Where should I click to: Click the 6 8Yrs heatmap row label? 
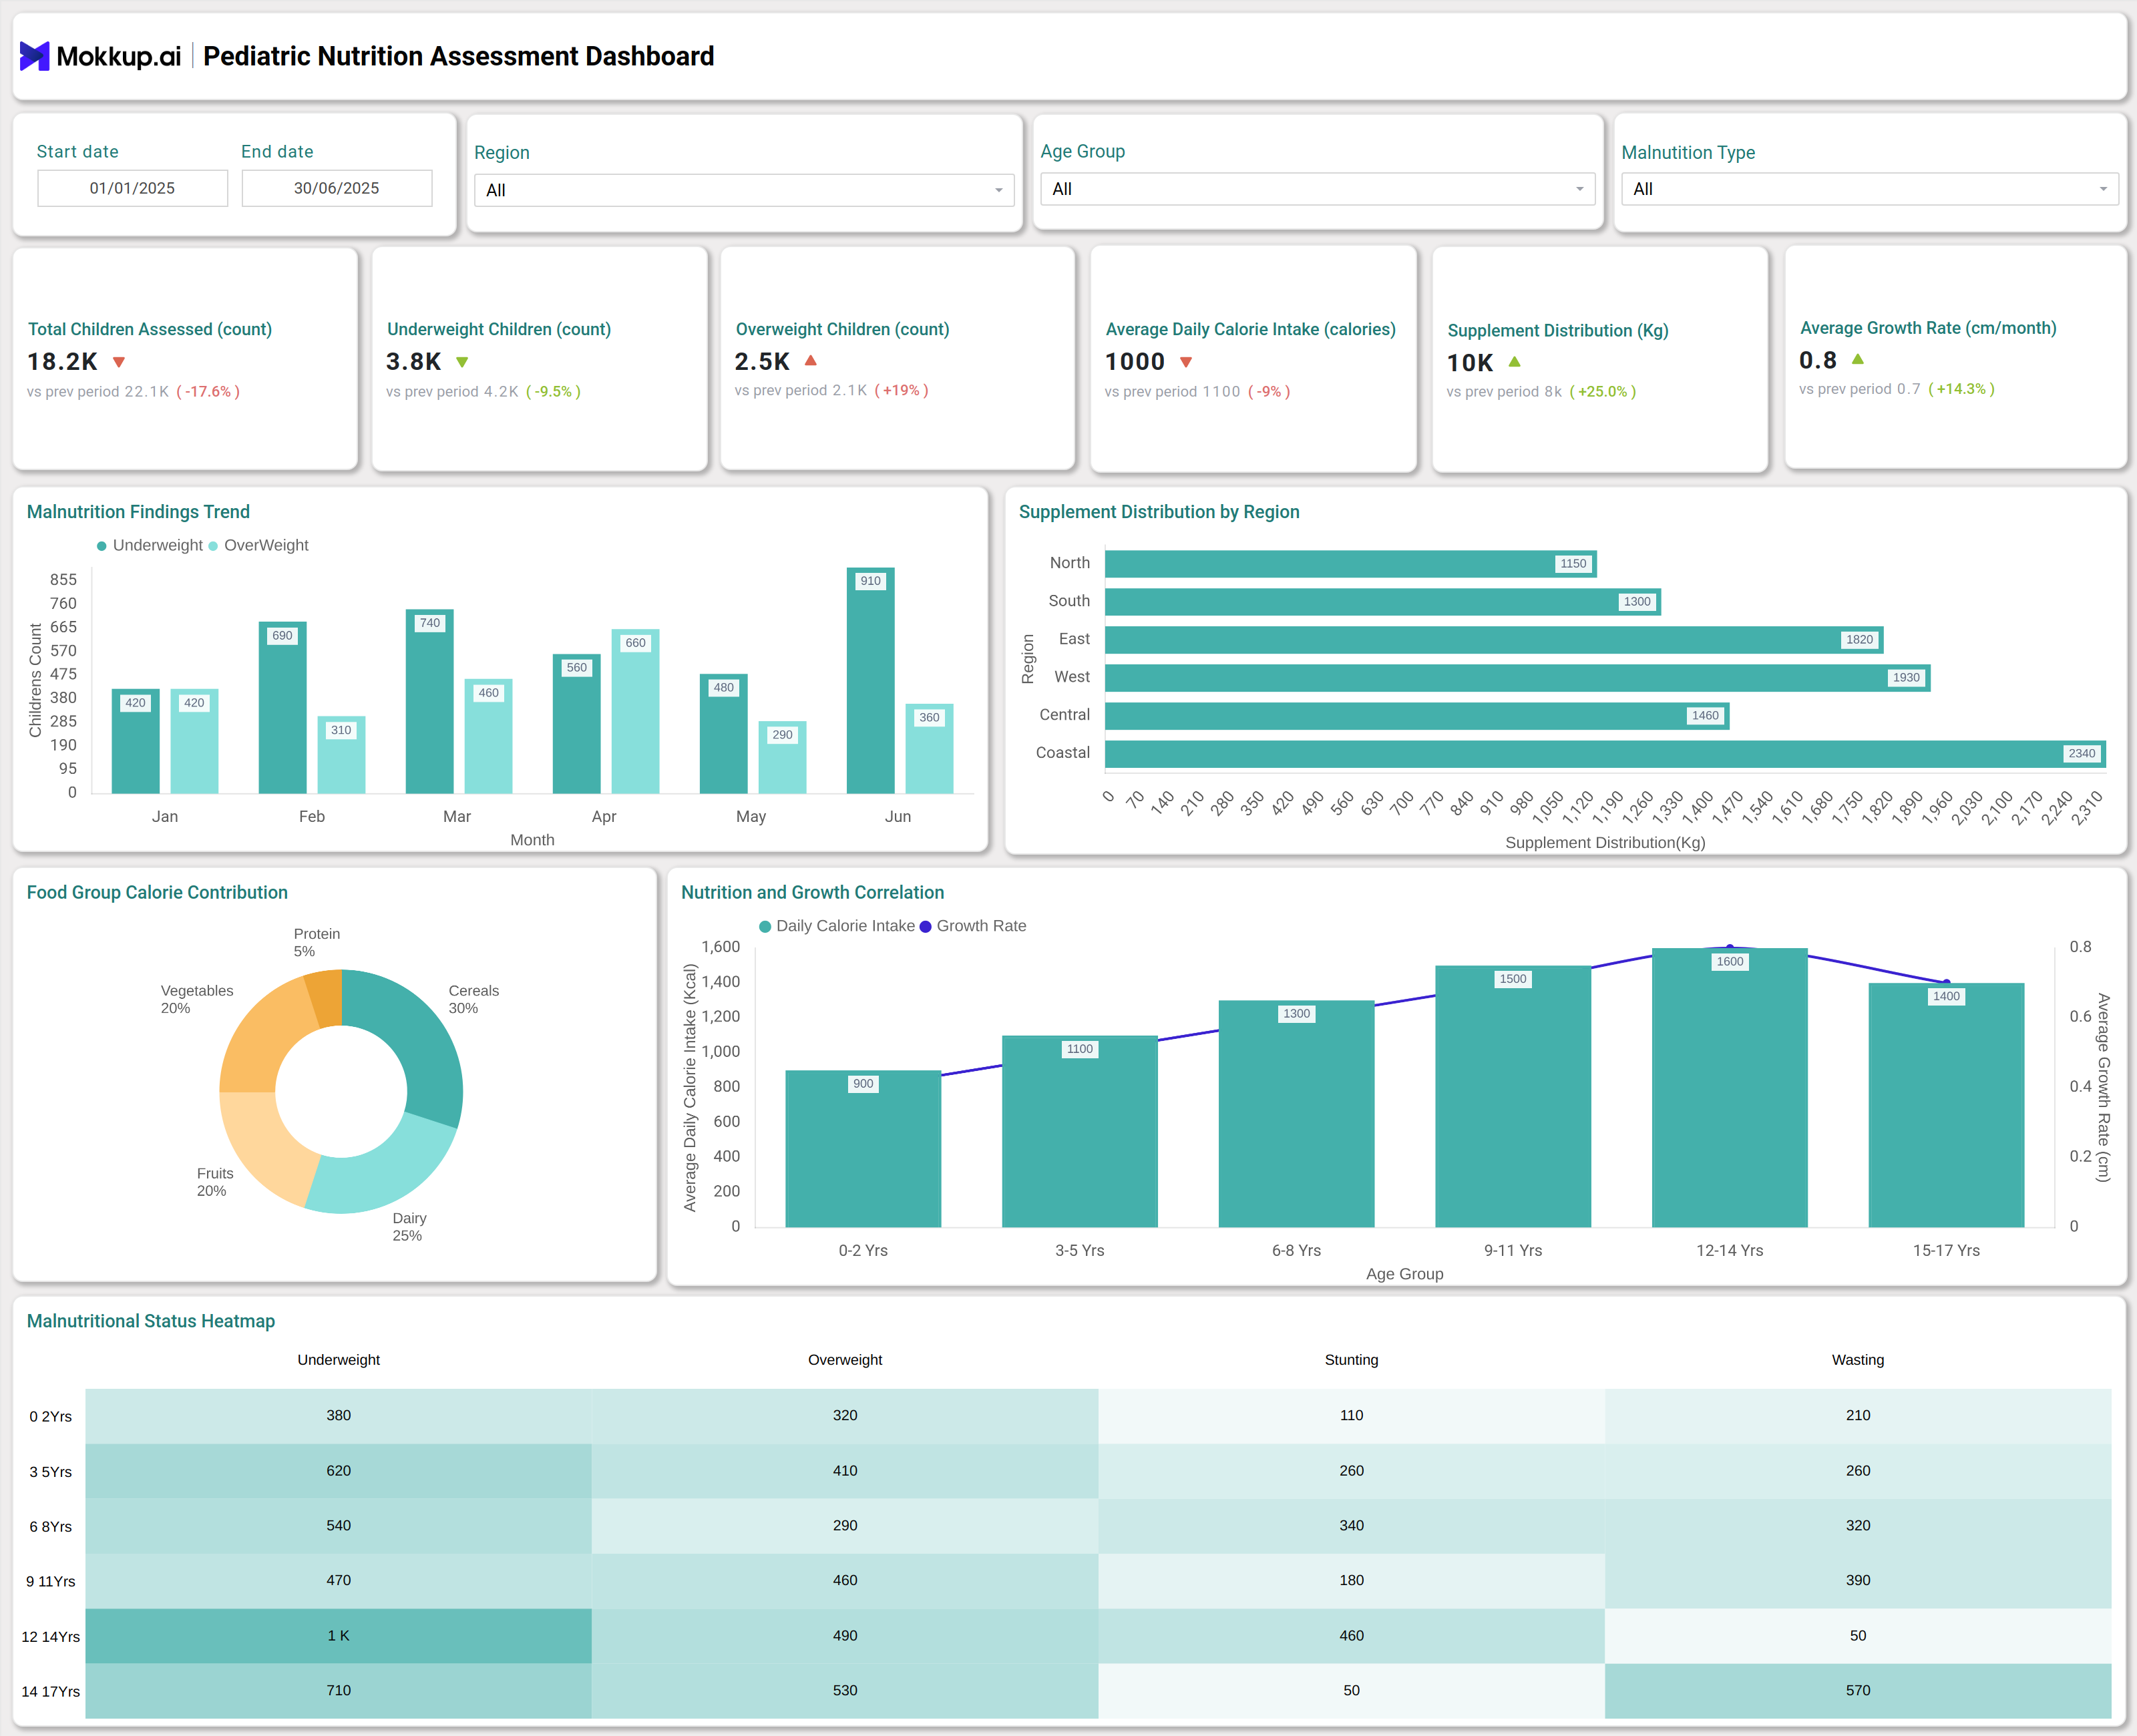coord(51,1527)
